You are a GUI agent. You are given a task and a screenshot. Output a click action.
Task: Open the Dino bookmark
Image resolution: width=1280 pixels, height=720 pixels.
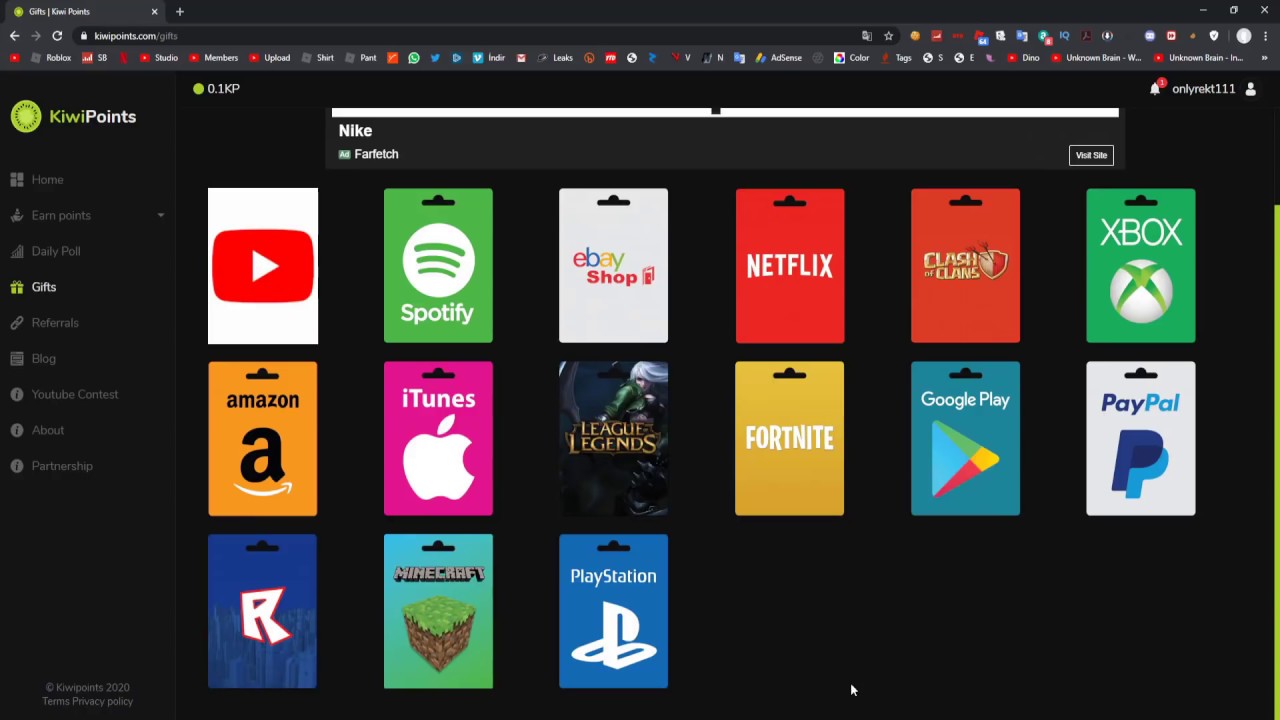click(x=1023, y=58)
